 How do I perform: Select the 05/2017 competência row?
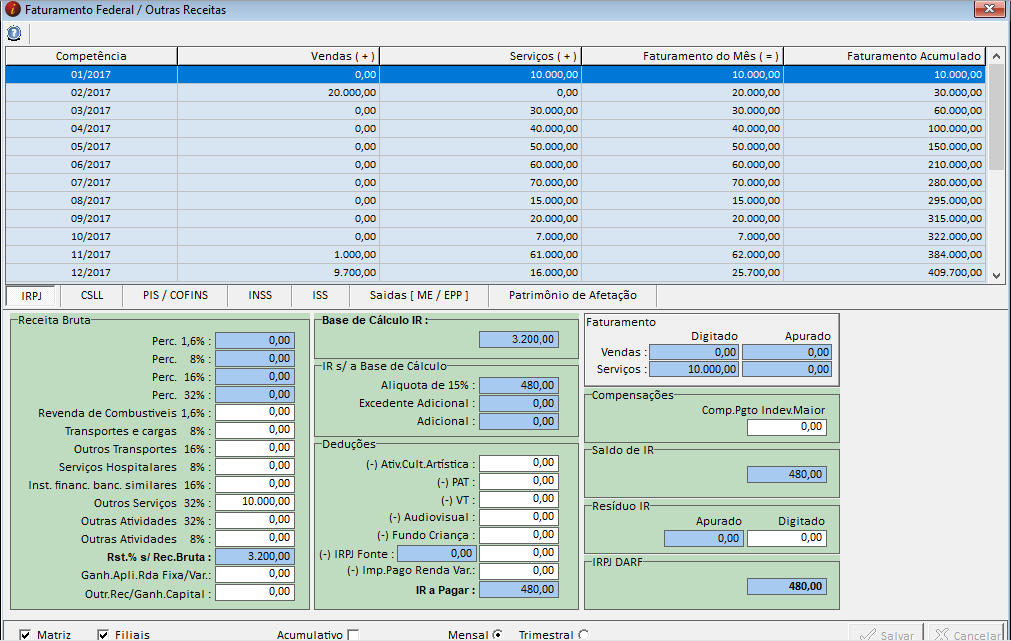495,147
